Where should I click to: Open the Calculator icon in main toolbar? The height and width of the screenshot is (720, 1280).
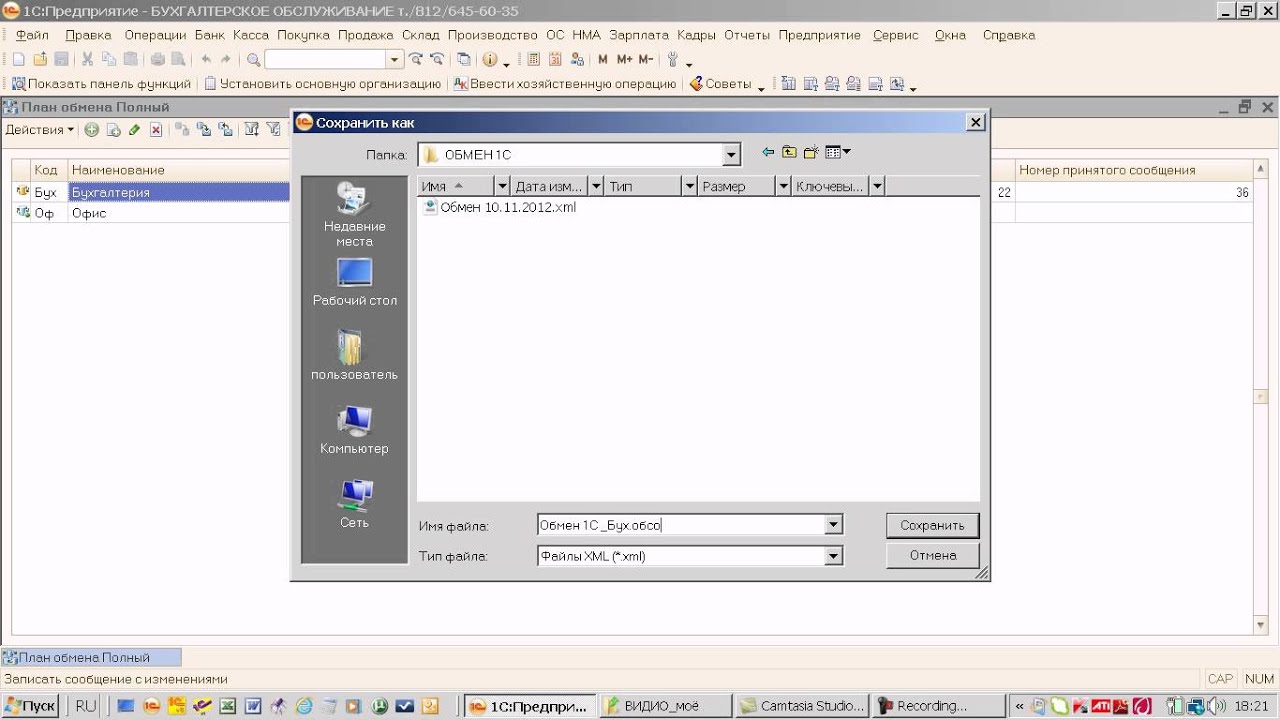[x=533, y=59]
